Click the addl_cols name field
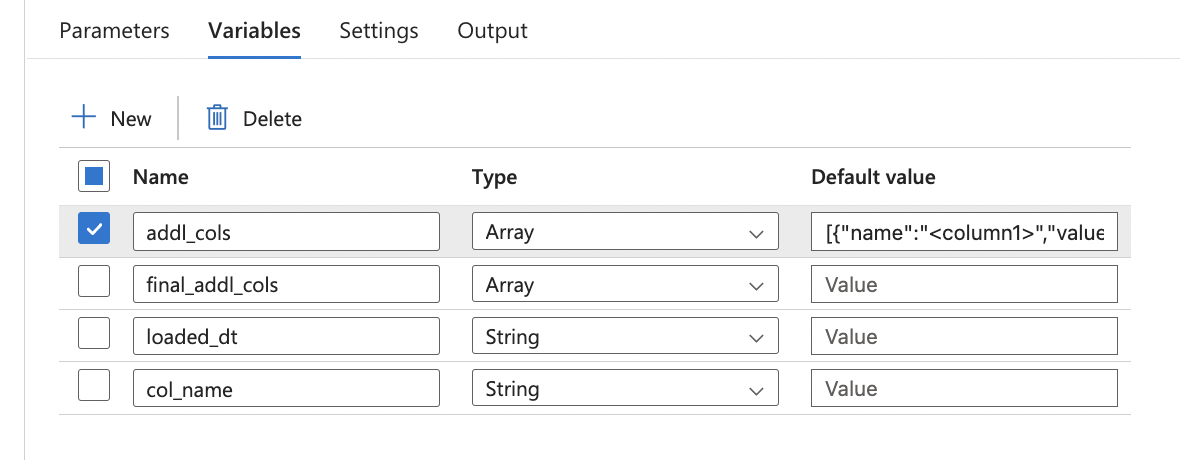This screenshot has height=460, width=1180. coord(286,232)
